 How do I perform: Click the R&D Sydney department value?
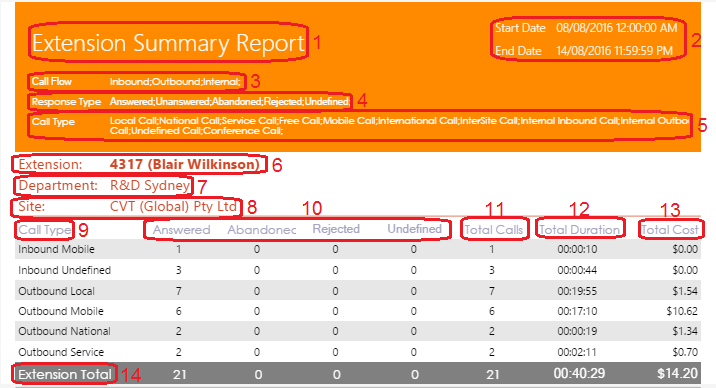pos(150,185)
